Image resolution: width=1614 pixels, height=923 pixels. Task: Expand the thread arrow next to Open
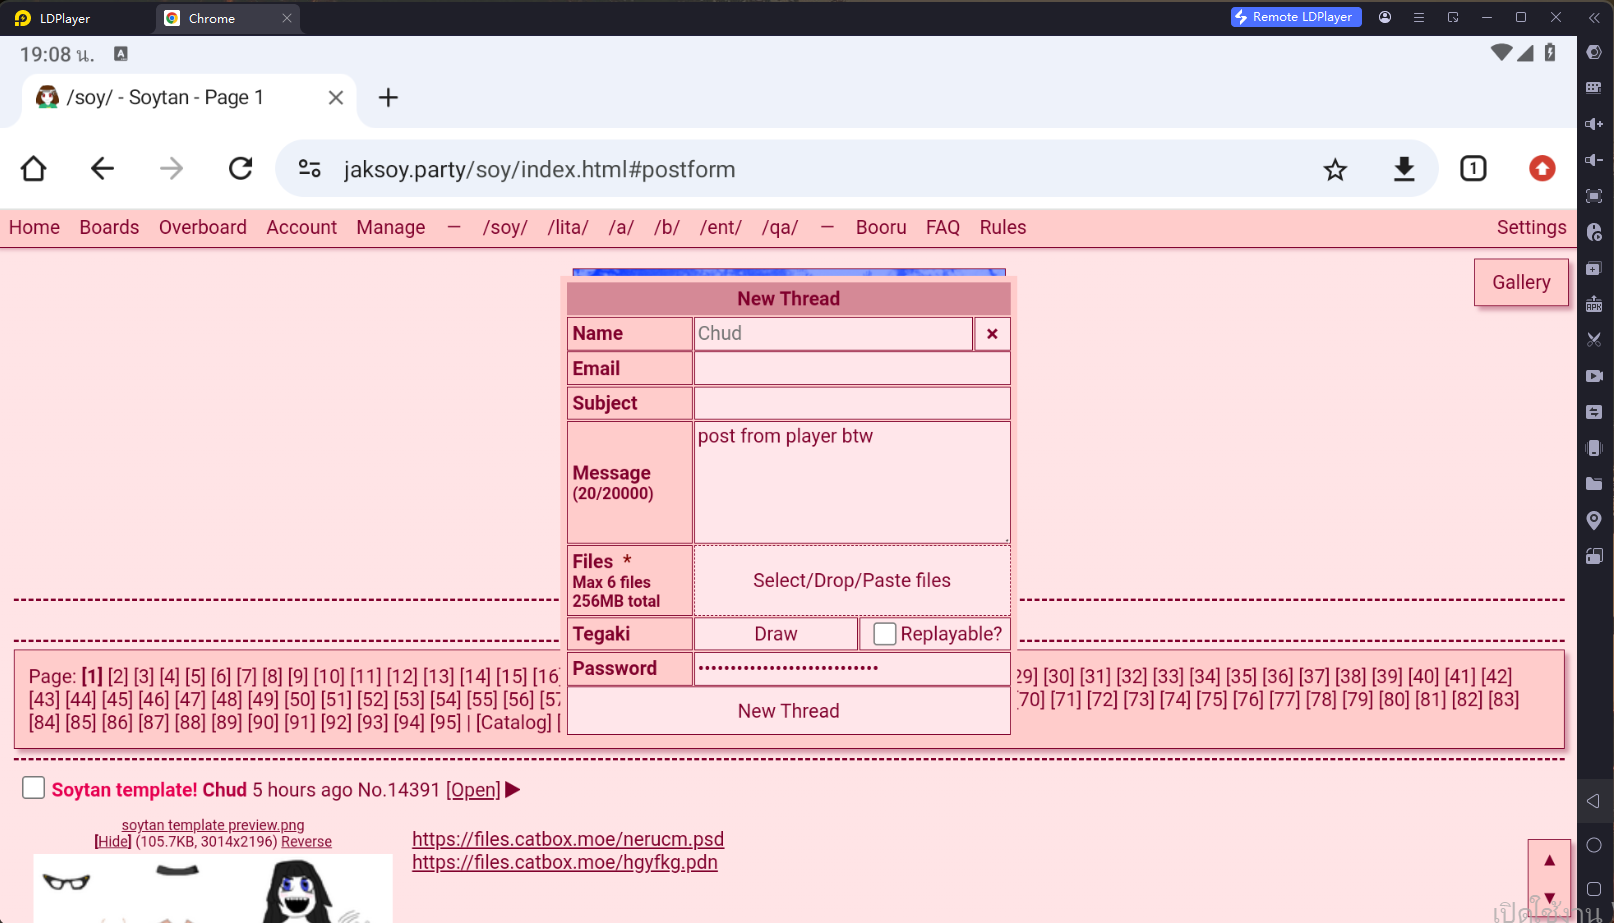(x=513, y=790)
